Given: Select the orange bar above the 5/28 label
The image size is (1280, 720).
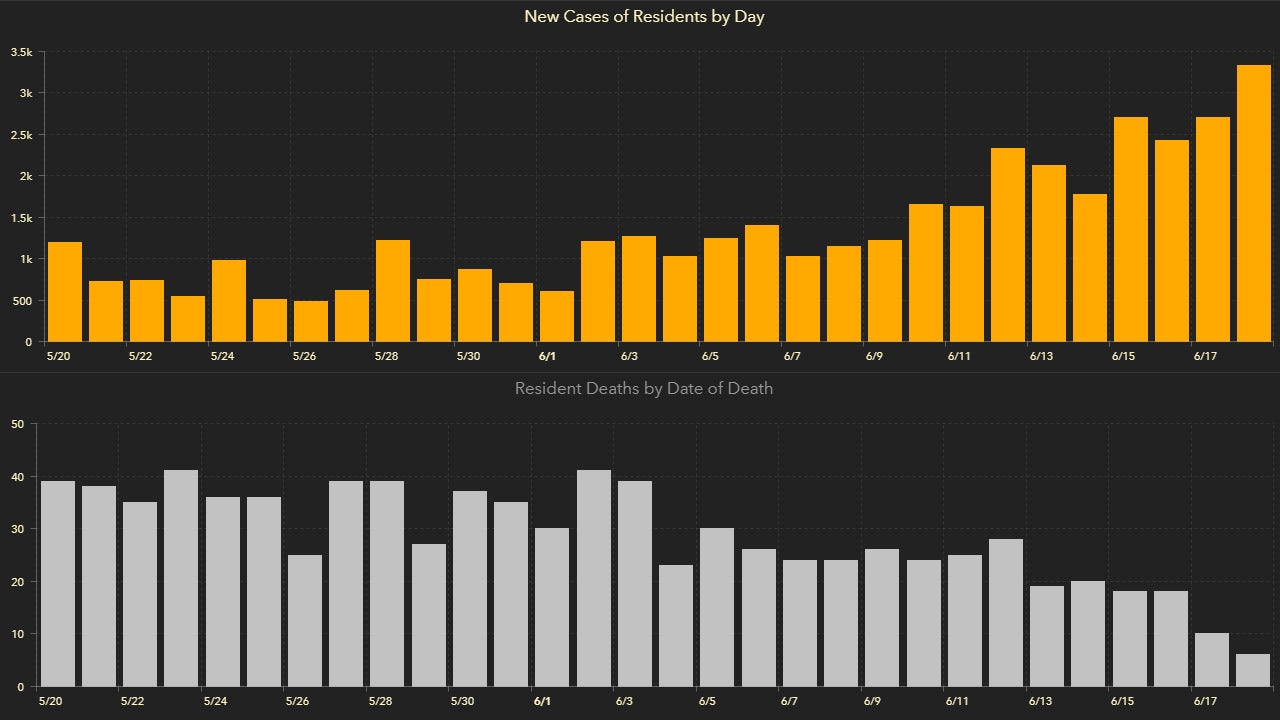Looking at the screenshot, I should [393, 291].
